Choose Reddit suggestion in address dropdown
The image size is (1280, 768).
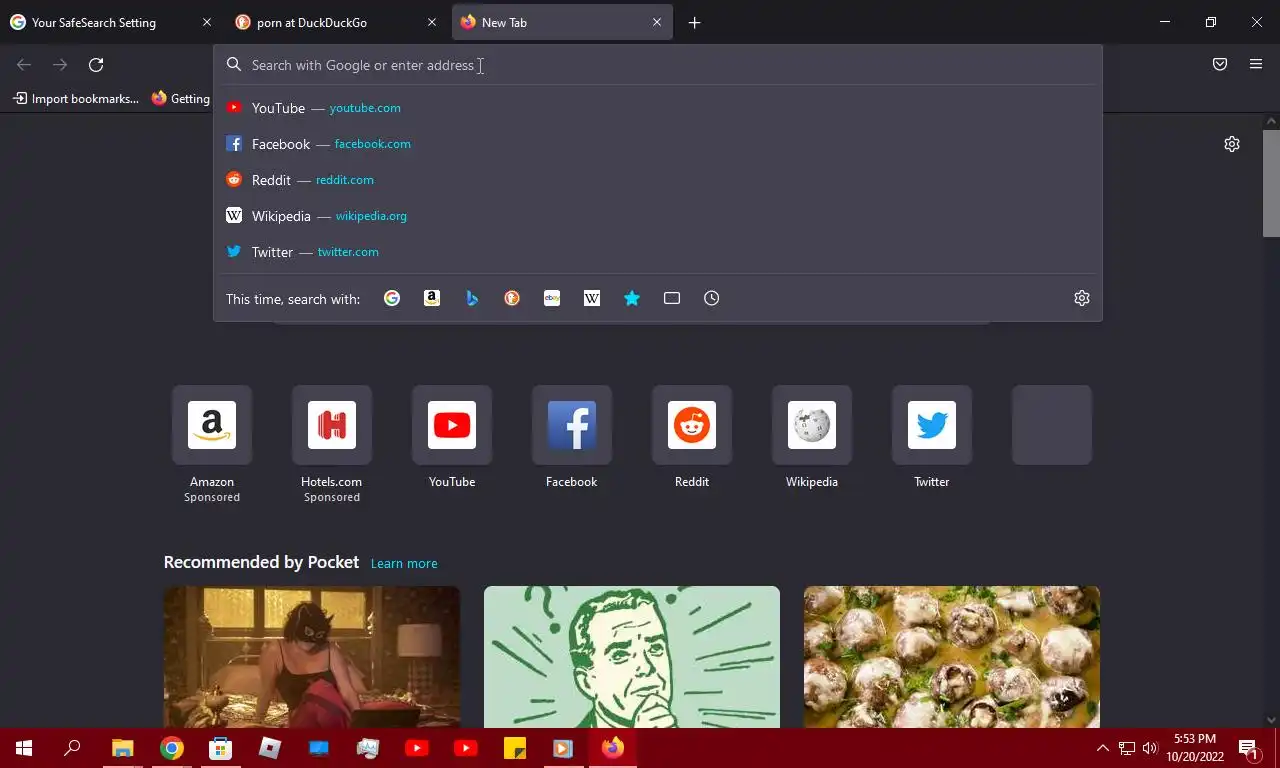tap(658, 180)
